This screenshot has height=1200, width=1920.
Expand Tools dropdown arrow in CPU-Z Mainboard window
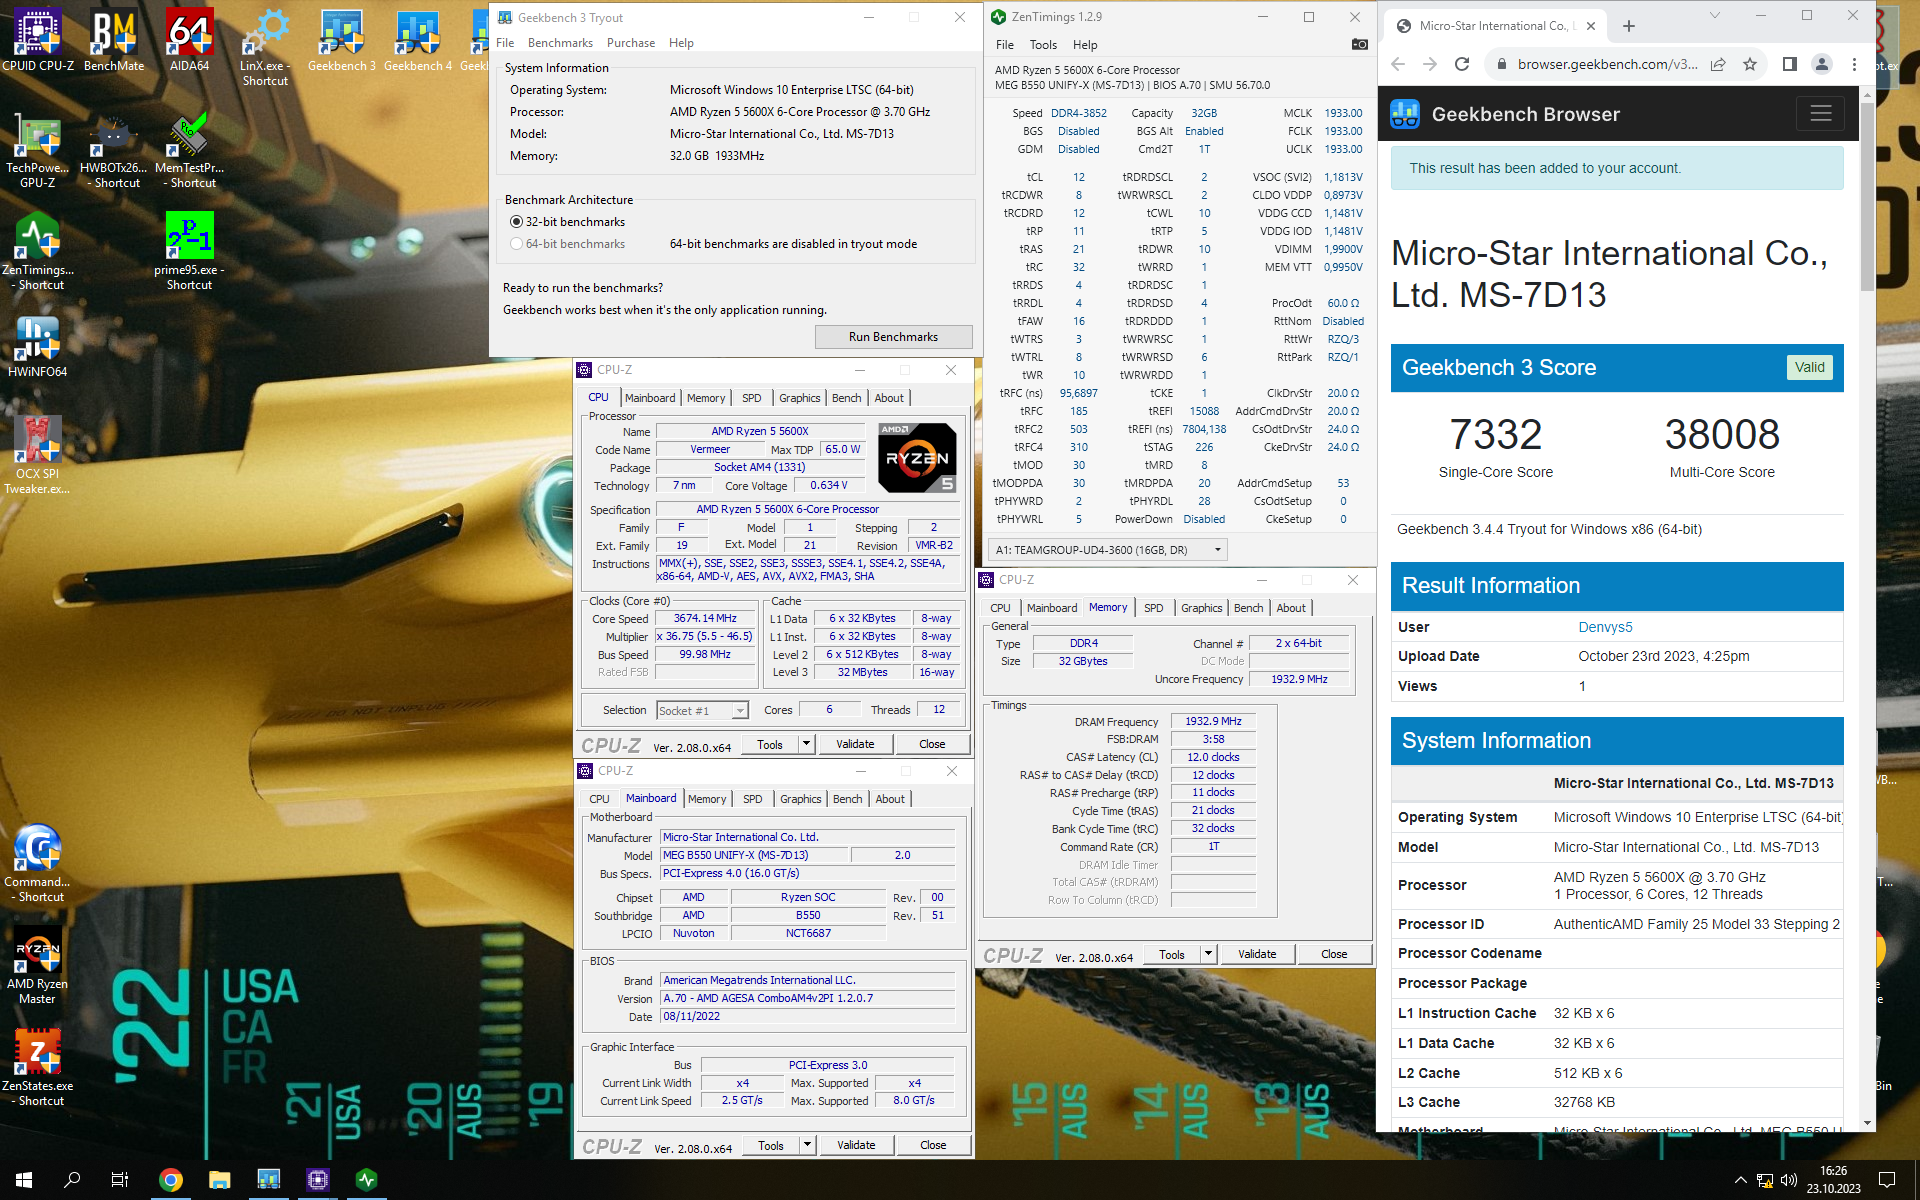(x=807, y=1145)
